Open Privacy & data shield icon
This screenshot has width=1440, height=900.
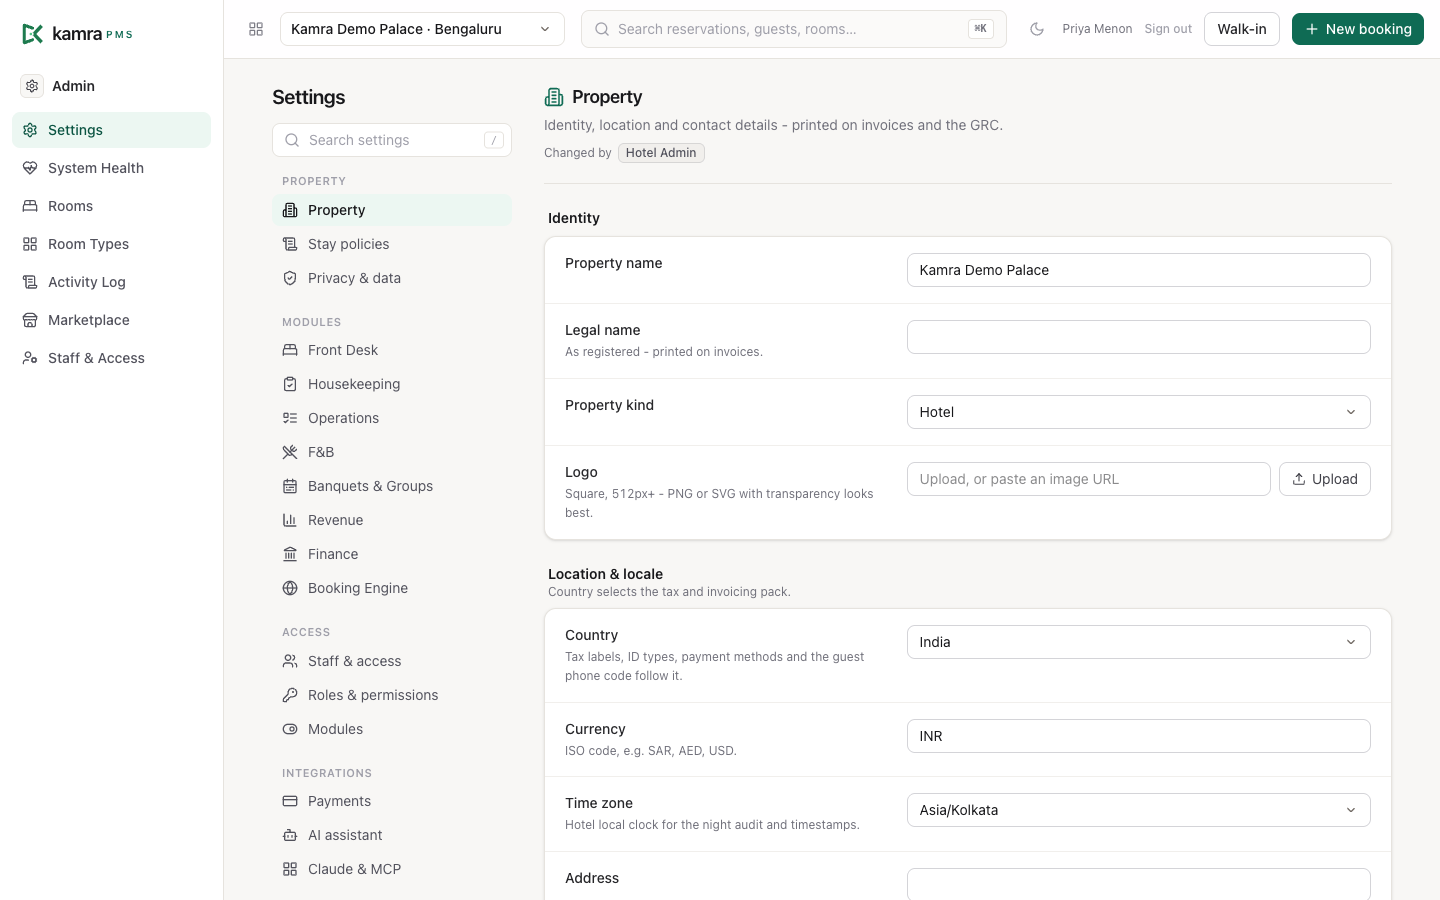(290, 278)
